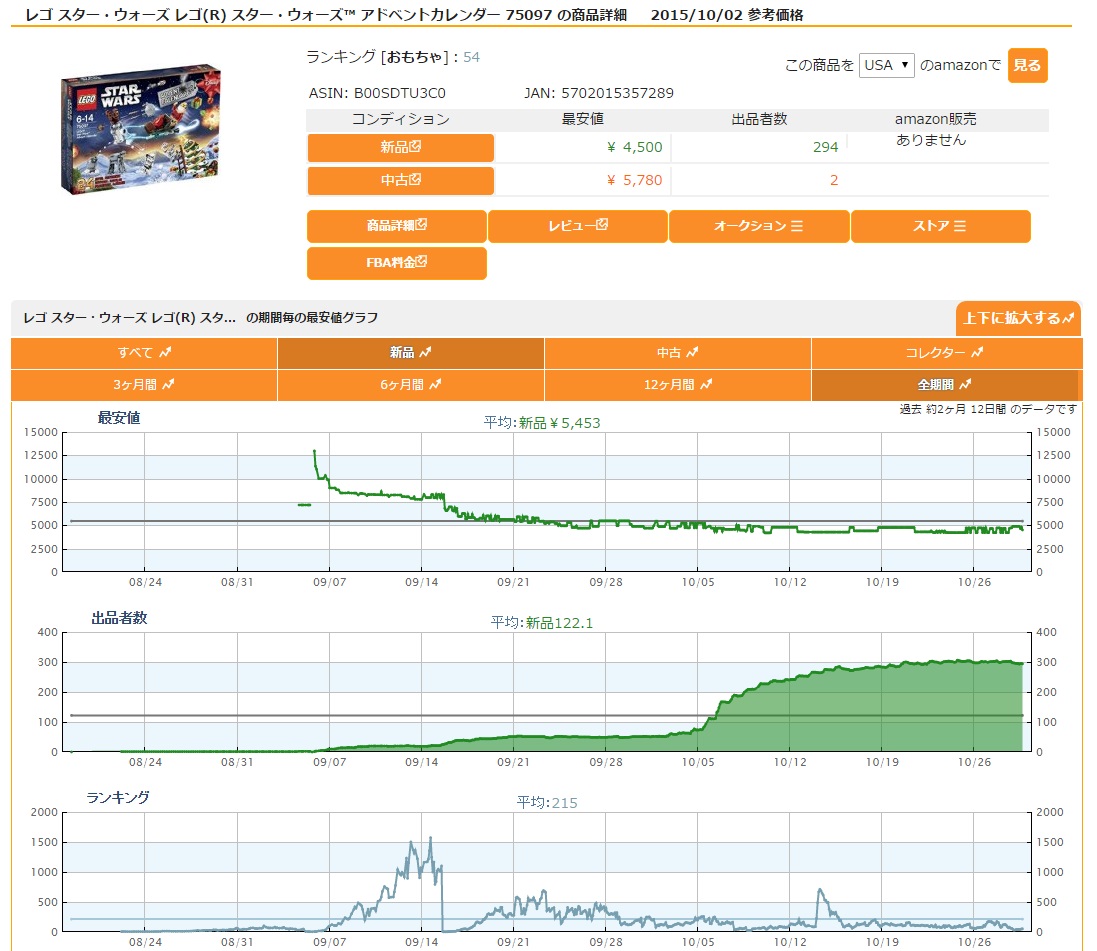
Task: Expand the ストア menu button
Action: [940, 225]
